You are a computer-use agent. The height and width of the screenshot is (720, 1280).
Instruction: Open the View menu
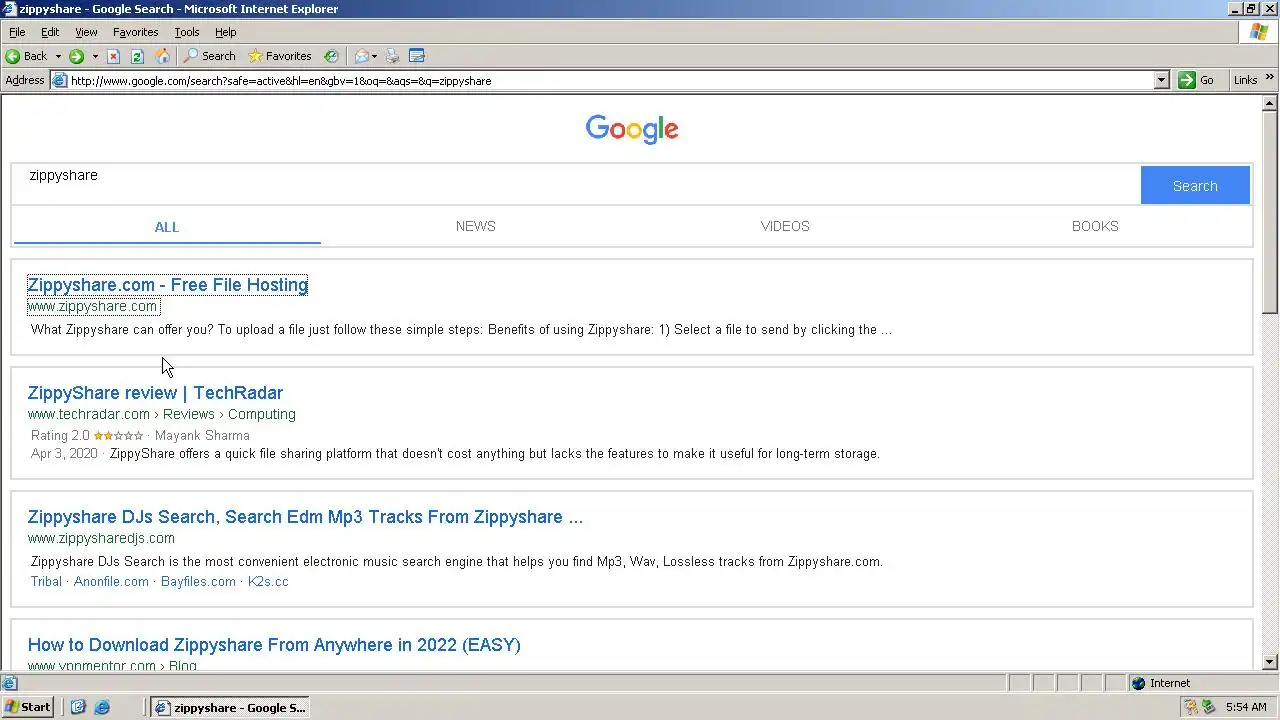[87, 32]
